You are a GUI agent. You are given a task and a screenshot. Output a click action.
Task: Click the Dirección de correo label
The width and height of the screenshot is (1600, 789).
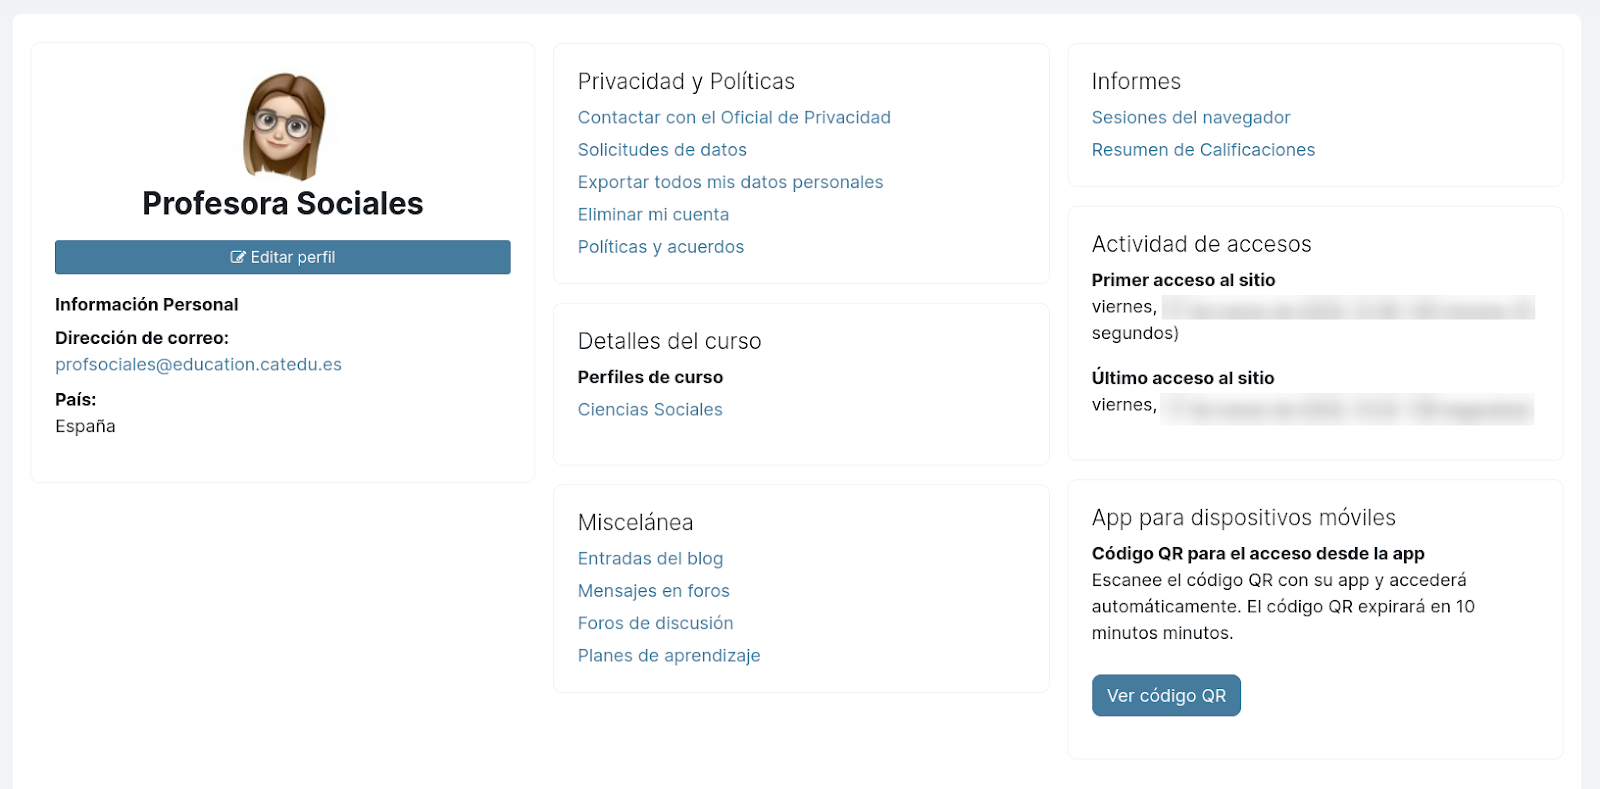pyautogui.click(x=142, y=338)
